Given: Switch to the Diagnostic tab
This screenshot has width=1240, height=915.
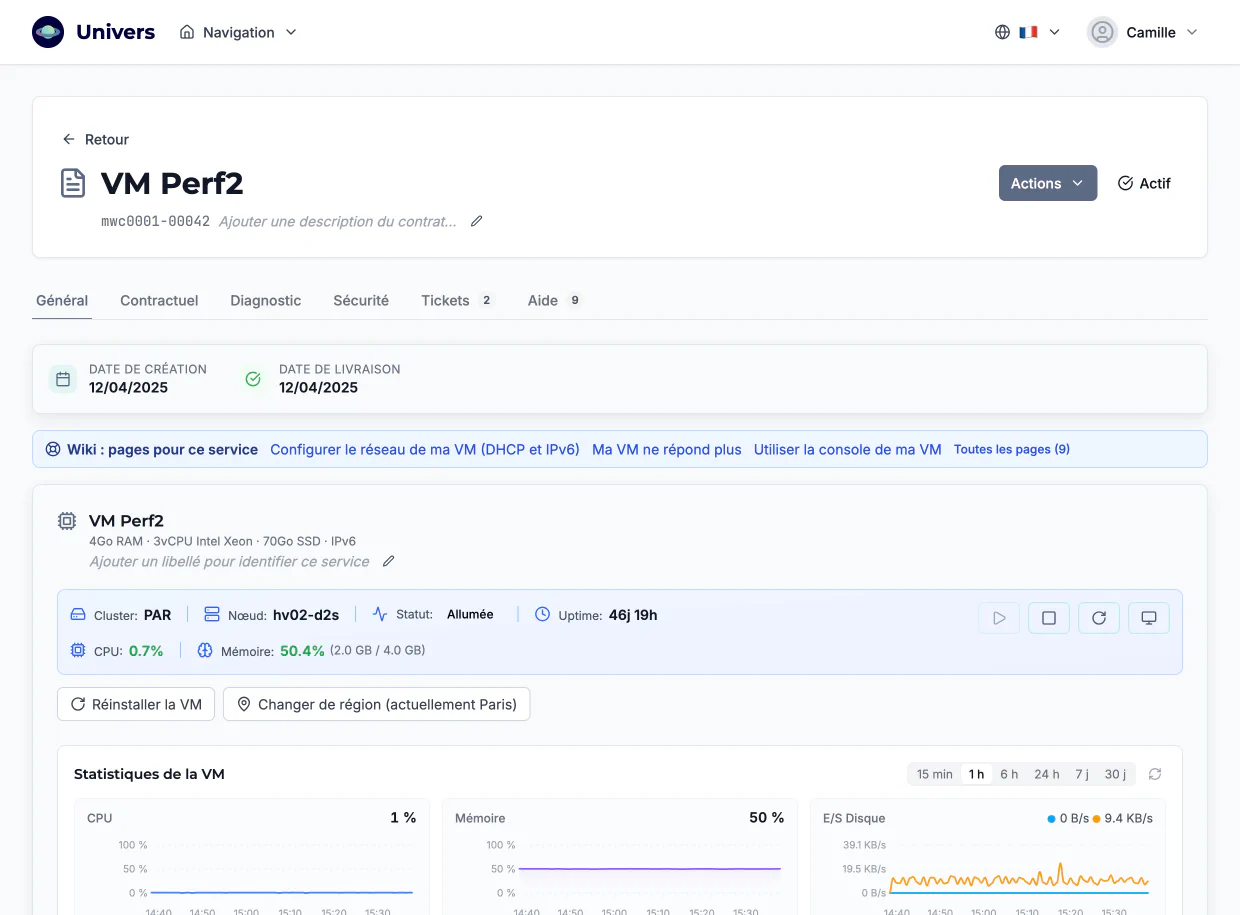Looking at the screenshot, I should pyautogui.click(x=265, y=300).
